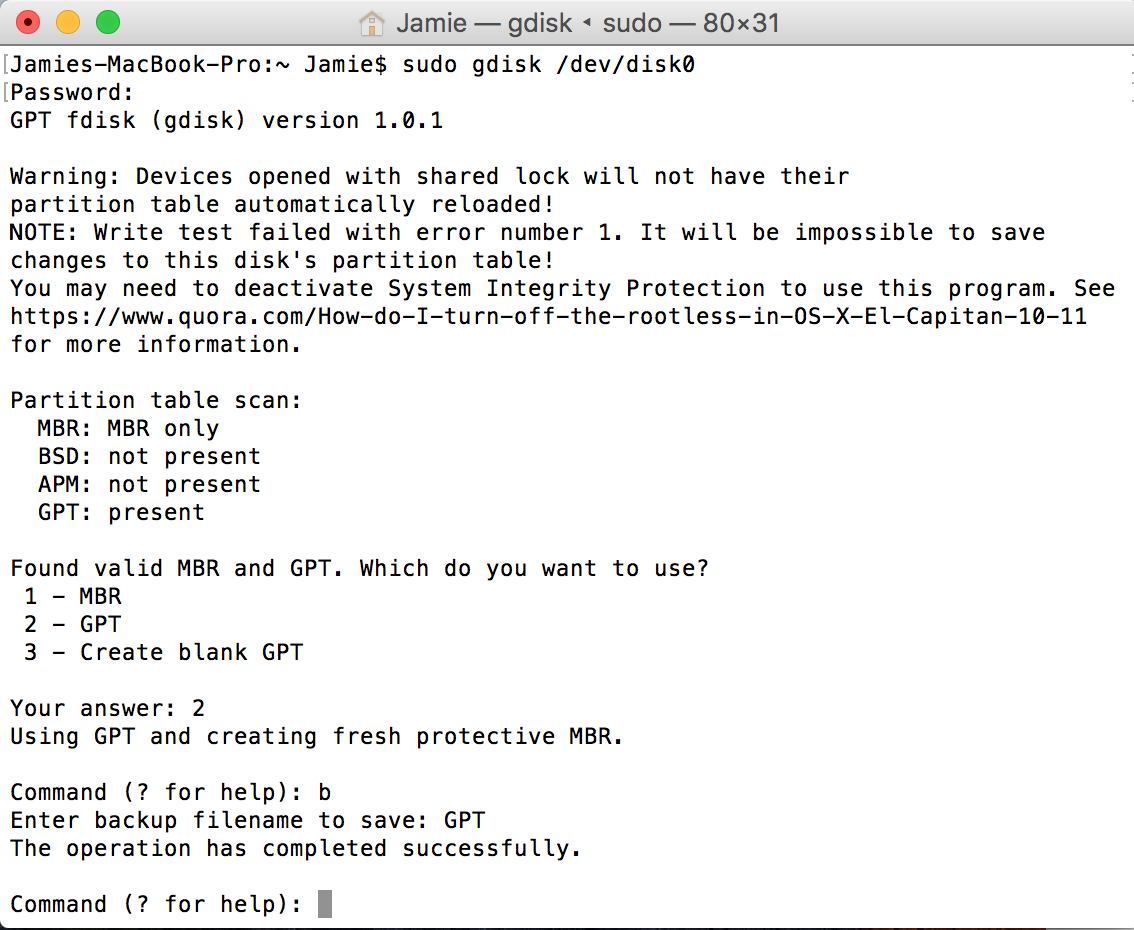Click the 'MBR: MBR only' scan result
This screenshot has width=1134, height=930.
tap(128, 428)
